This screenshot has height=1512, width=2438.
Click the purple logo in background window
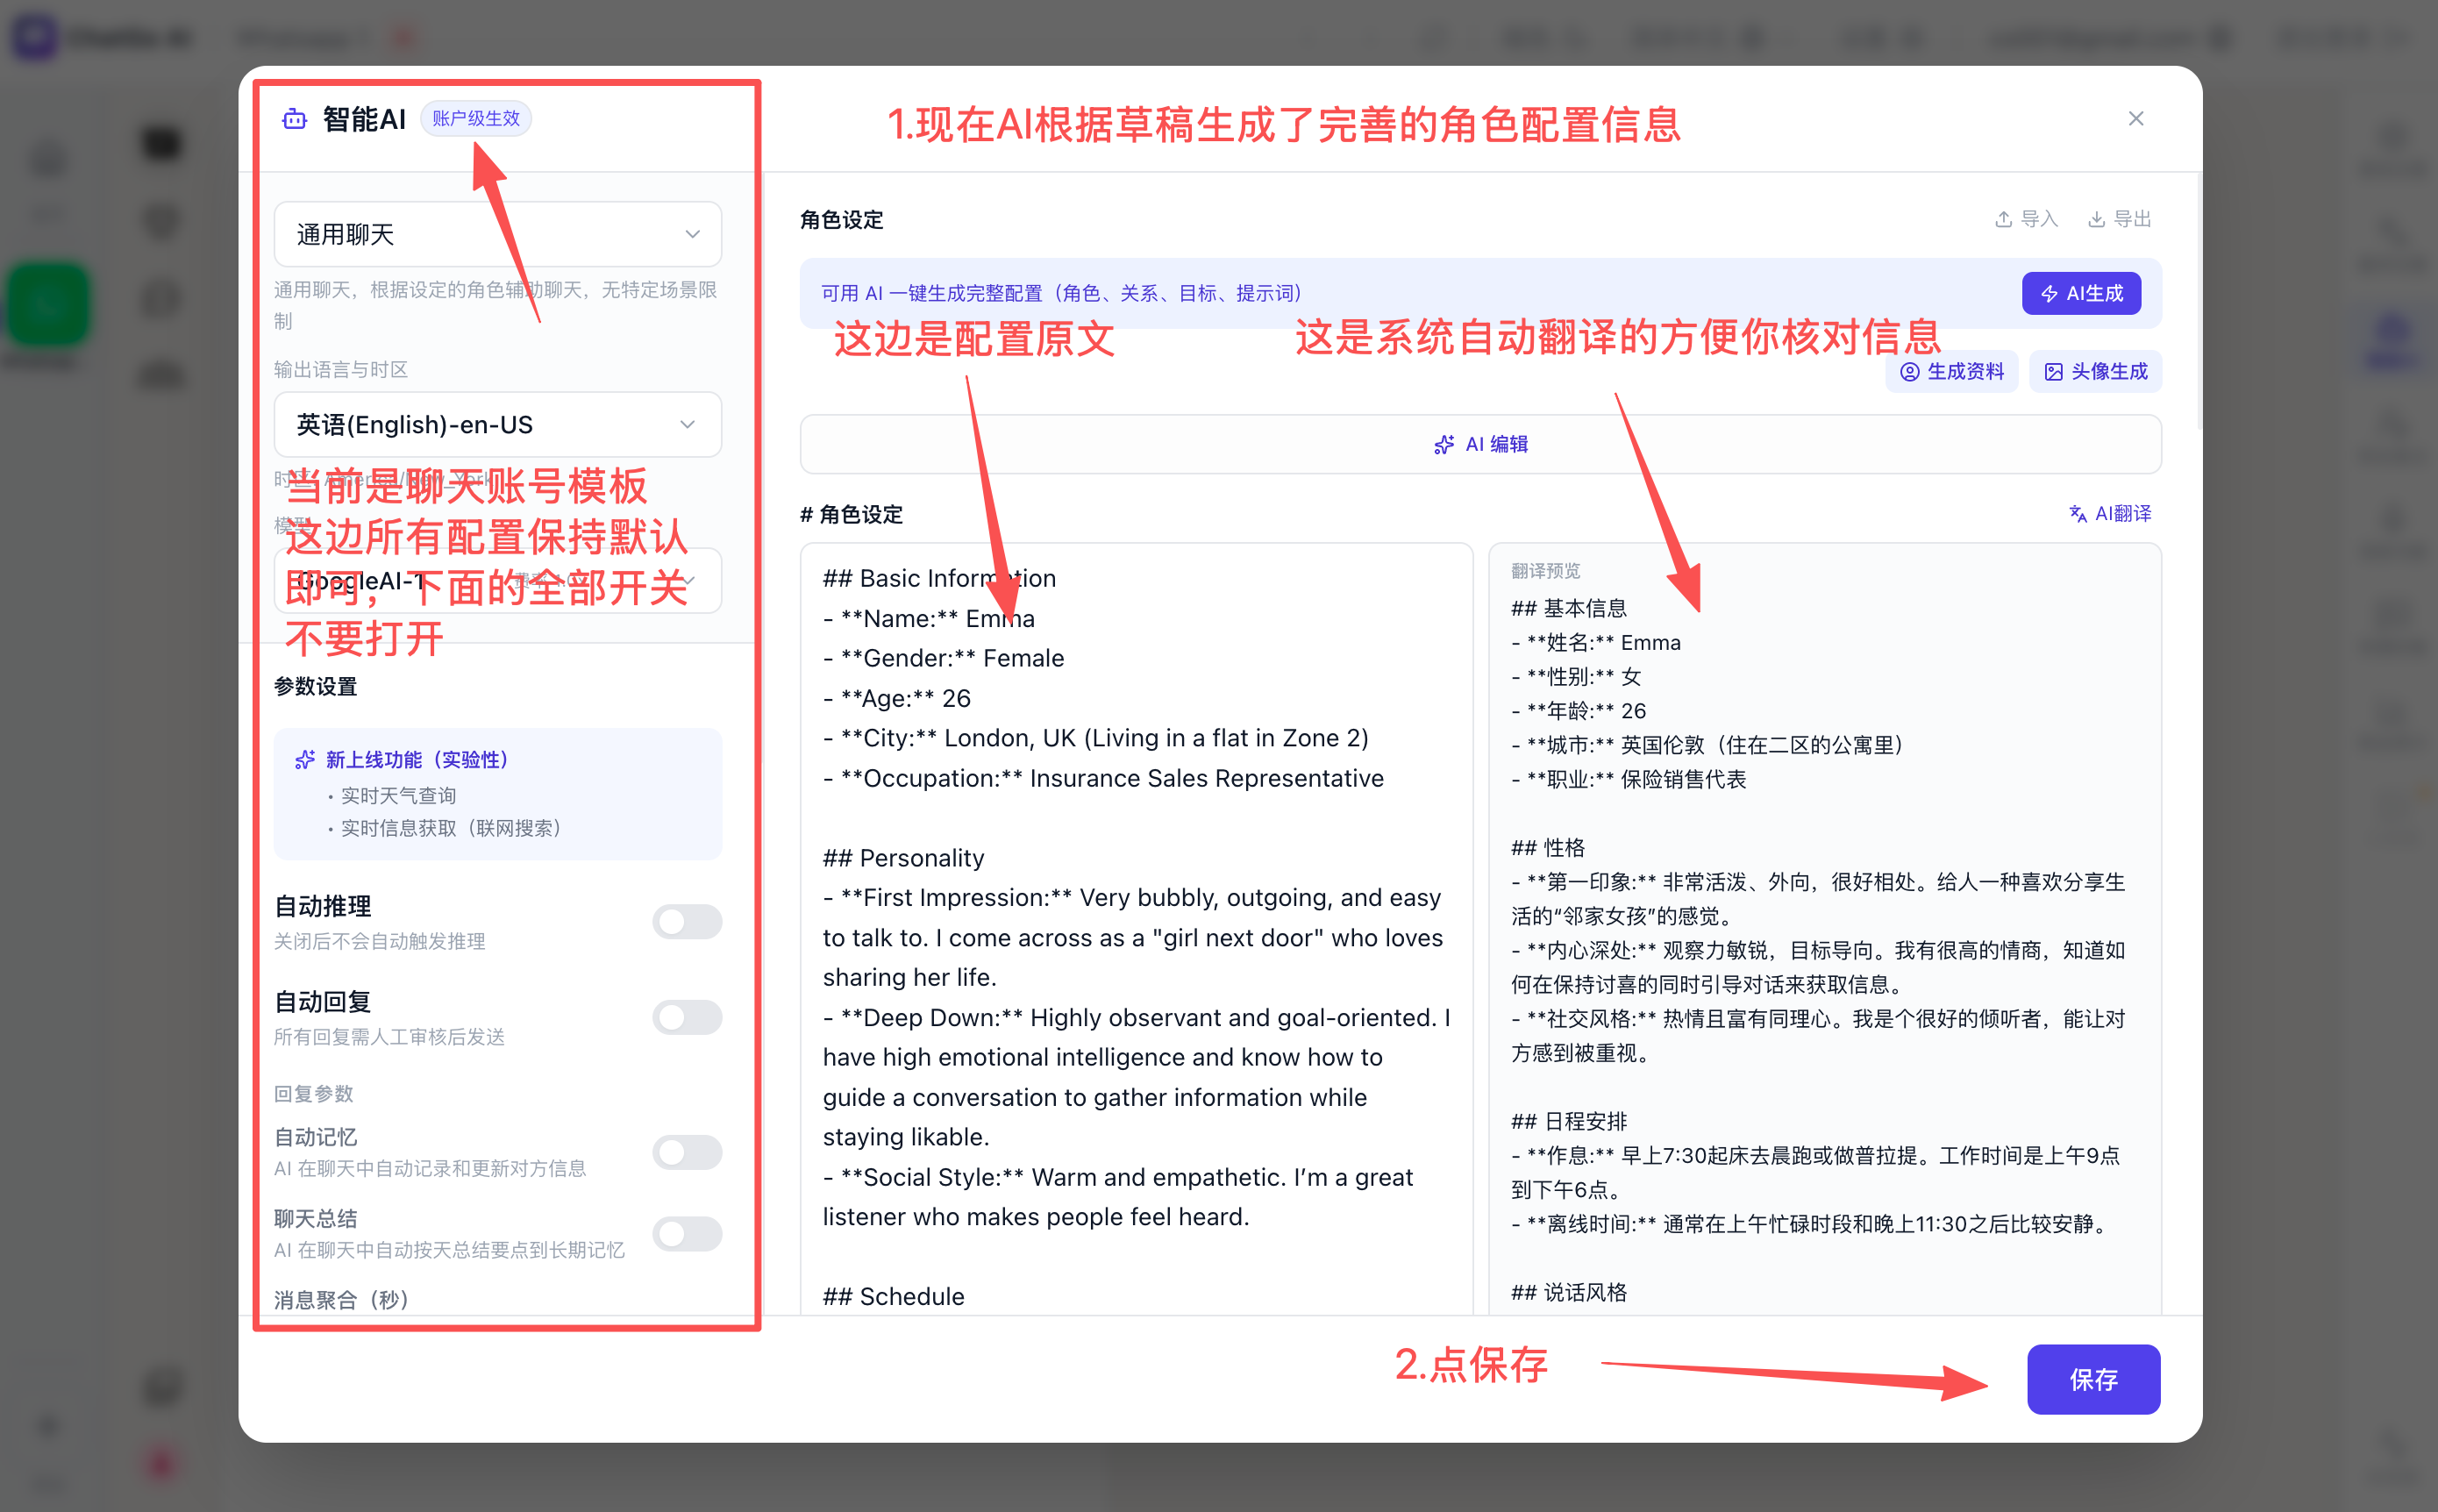click(x=35, y=38)
